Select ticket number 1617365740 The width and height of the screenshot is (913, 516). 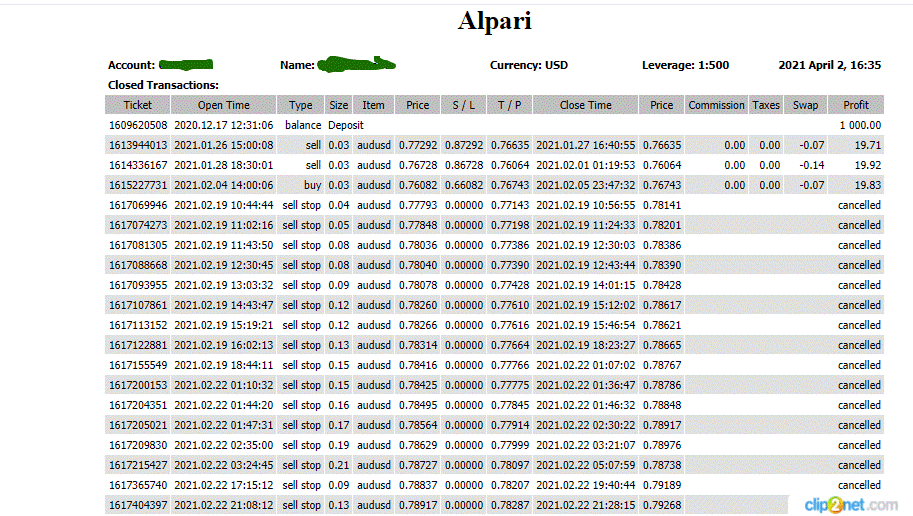[x=138, y=485]
